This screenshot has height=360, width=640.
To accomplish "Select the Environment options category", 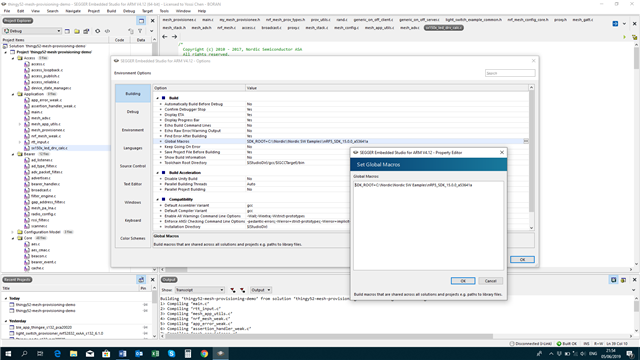I will pos(133,130).
